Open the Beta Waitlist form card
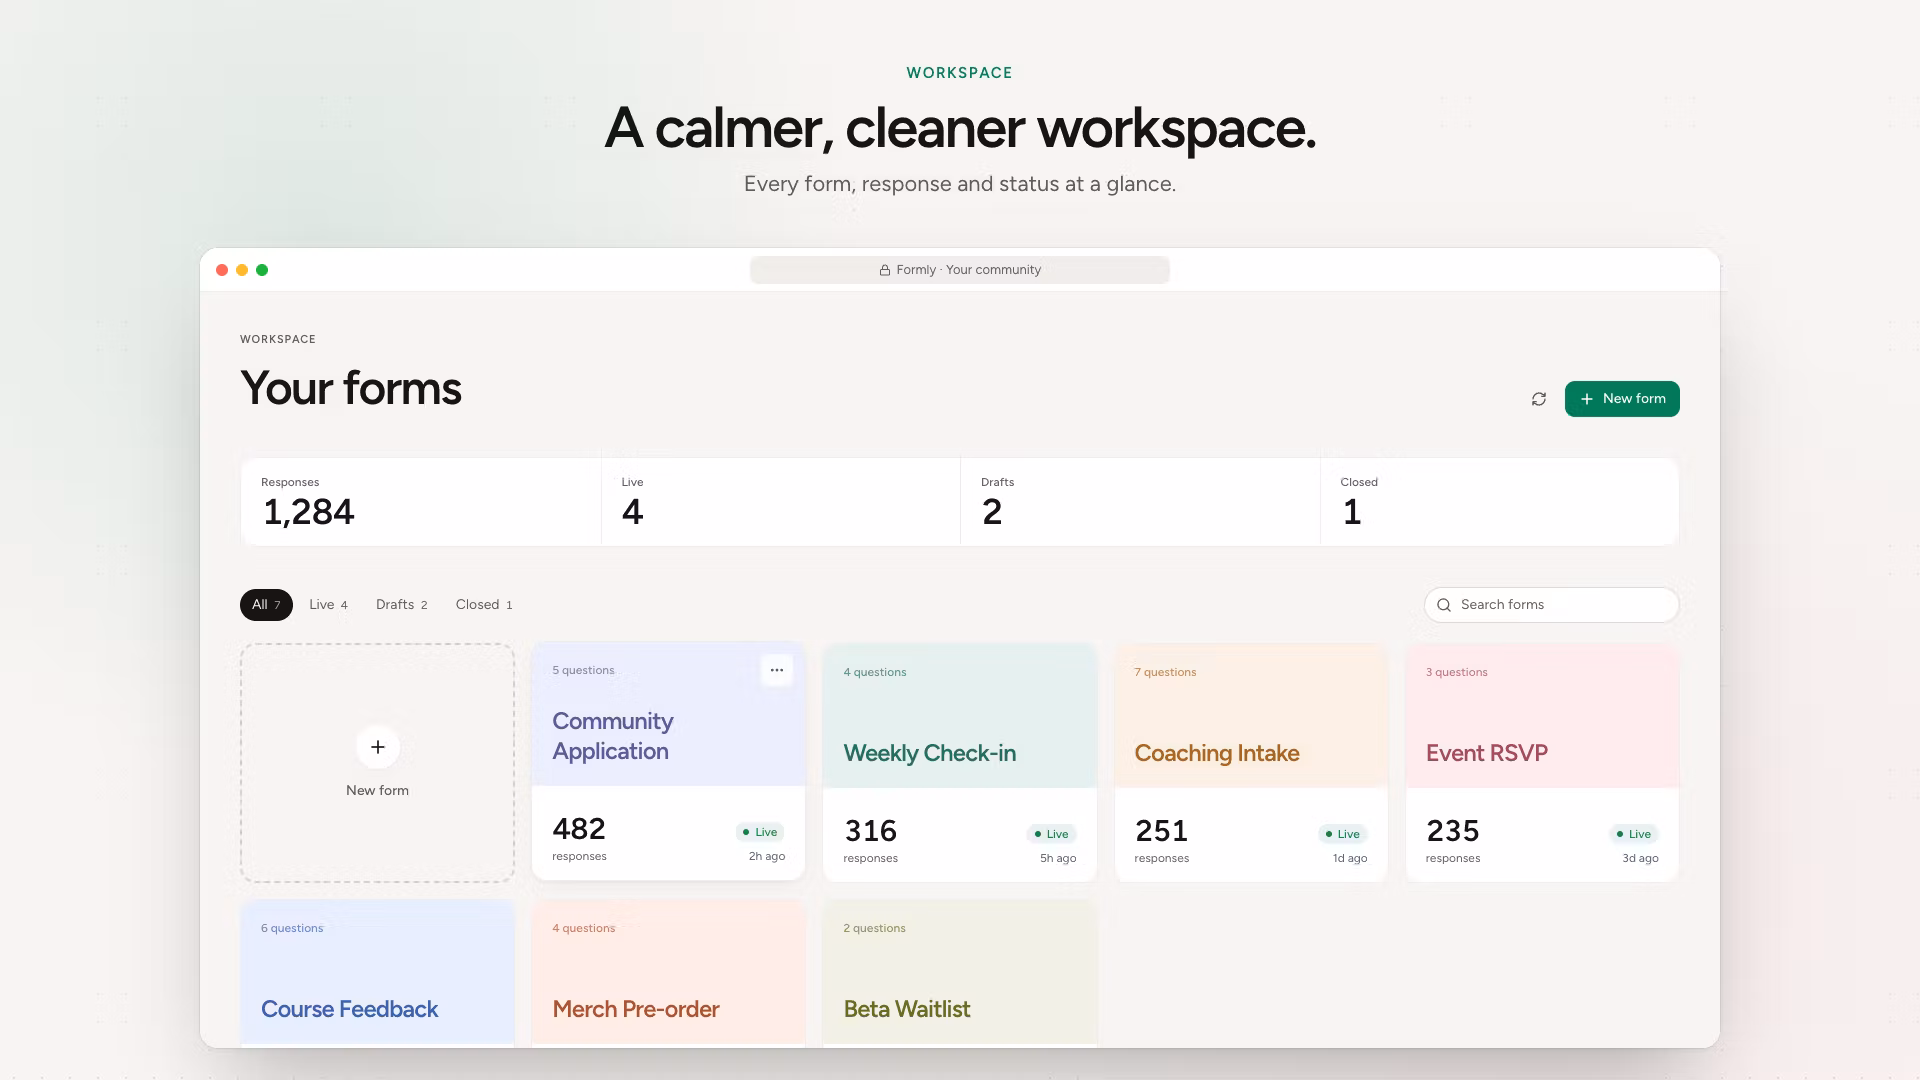This screenshot has height=1080, width=1920. pos(960,974)
